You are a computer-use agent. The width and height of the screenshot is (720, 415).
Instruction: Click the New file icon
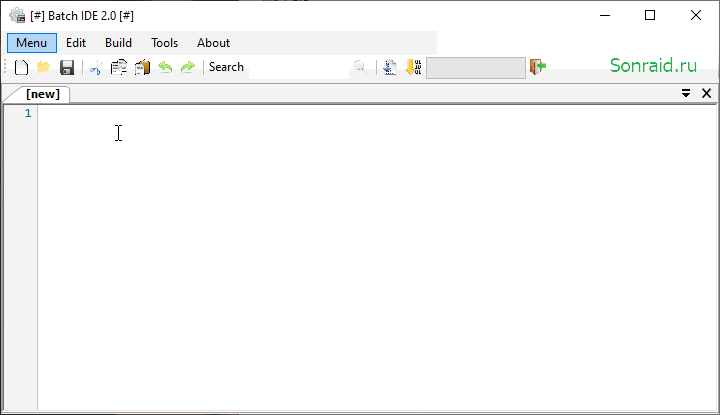pyautogui.click(x=22, y=67)
